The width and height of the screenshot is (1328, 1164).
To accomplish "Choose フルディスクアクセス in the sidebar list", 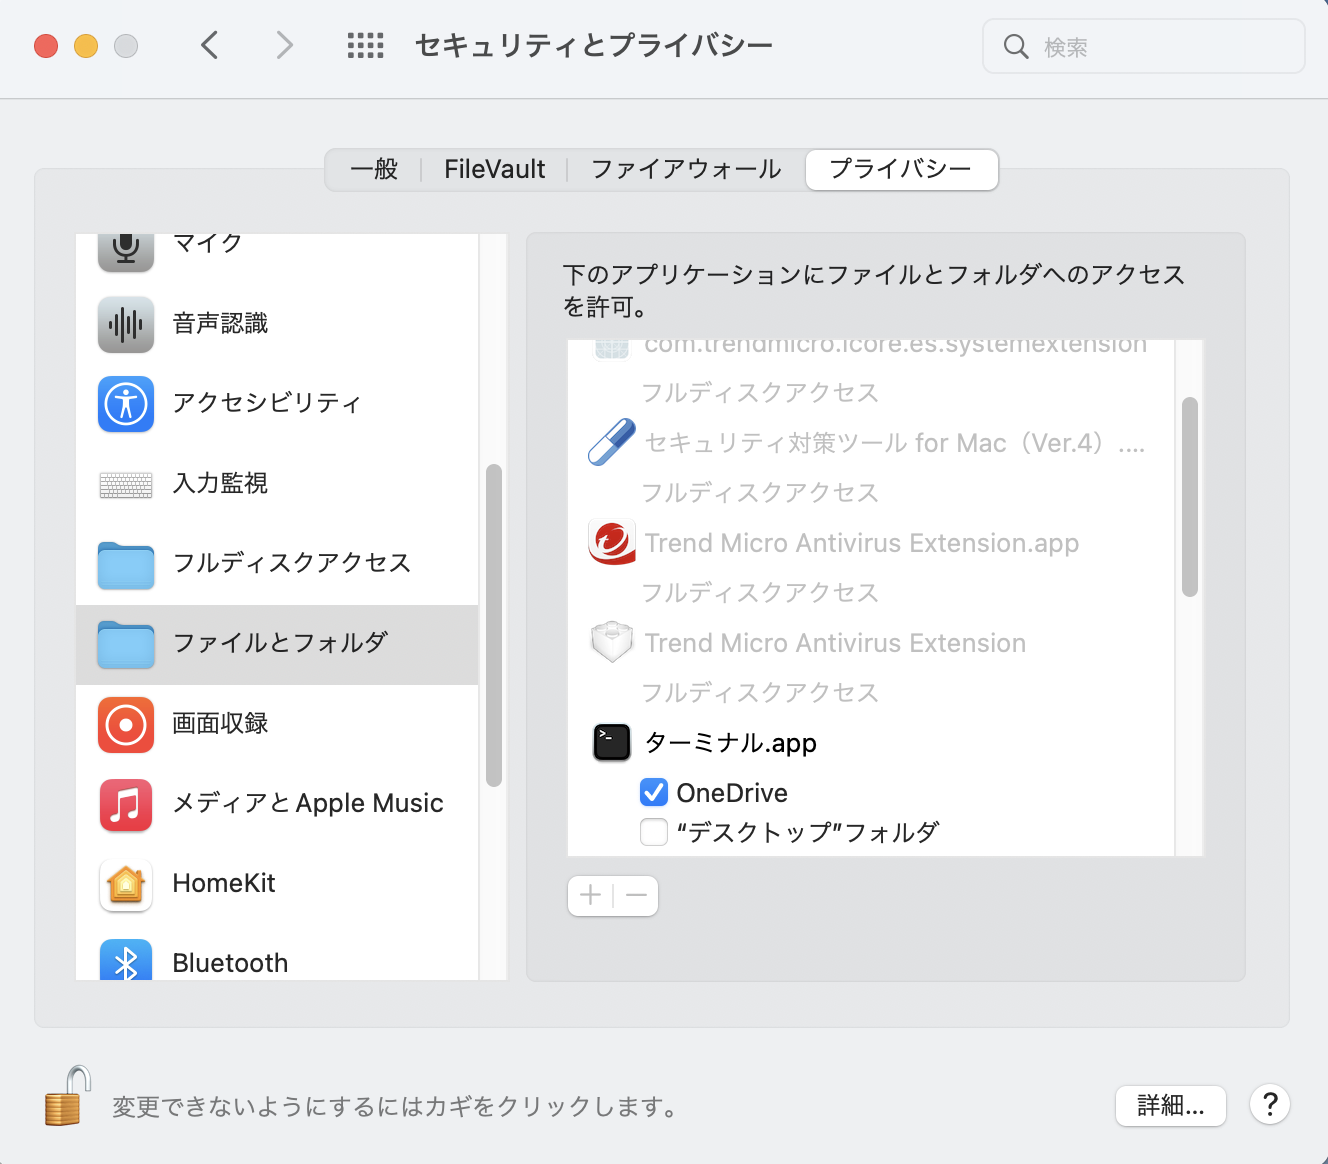I will point(292,564).
